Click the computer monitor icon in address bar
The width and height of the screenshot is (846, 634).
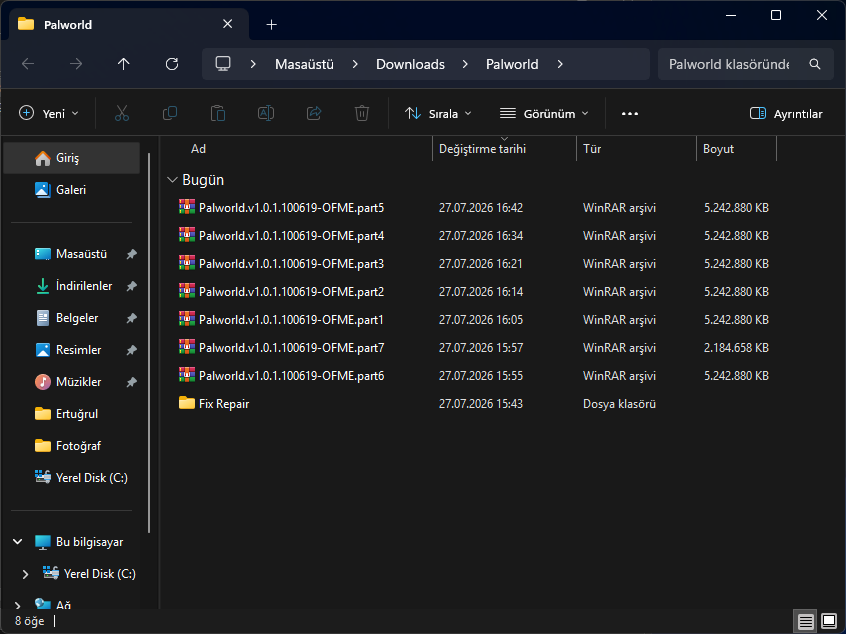[223, 64]
